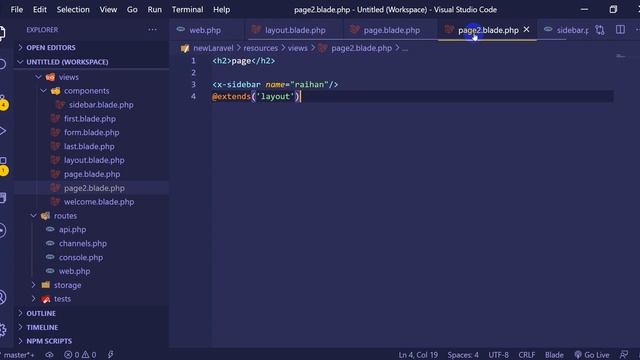Click the lightning icon in status bar
Image resolution: width=640 pixels, height=360 pixels.
pyautogui.click(x=110, y=355)
